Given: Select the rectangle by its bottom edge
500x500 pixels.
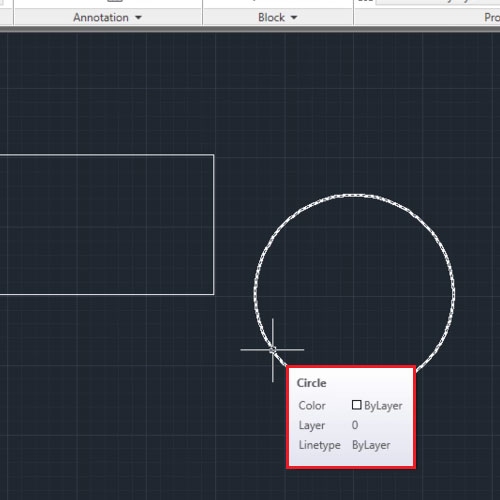Looking at the screenshot, I should 107,294.
